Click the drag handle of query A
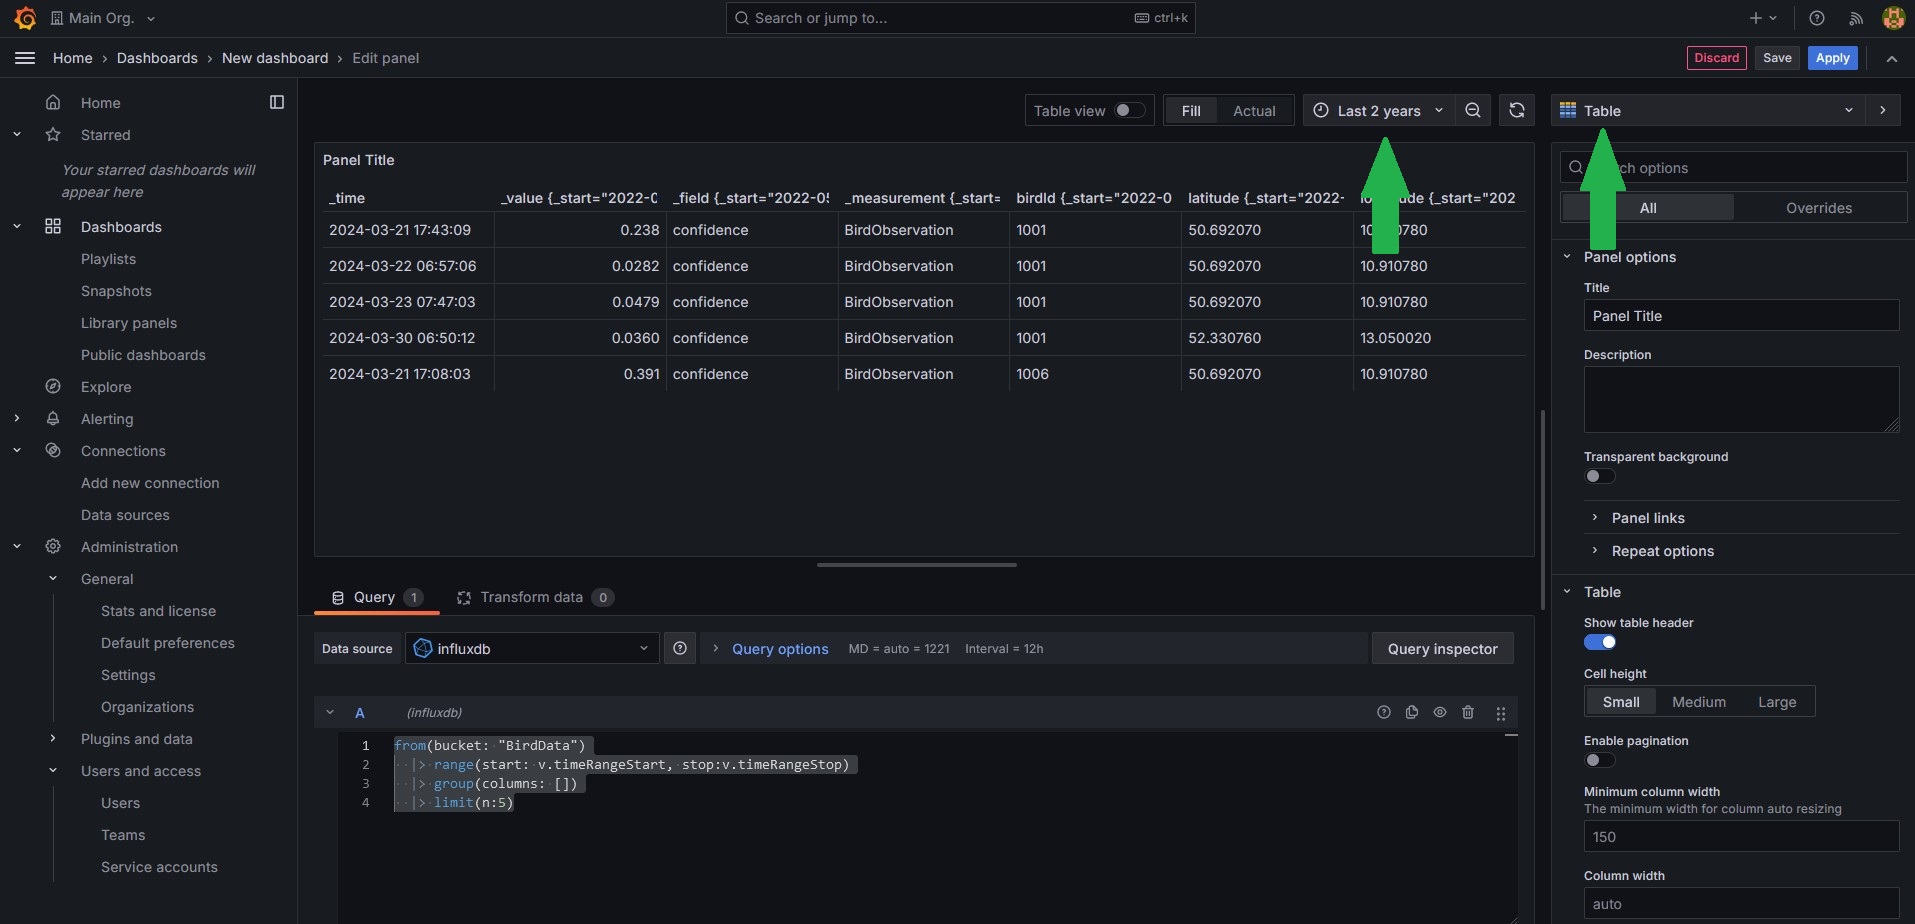 pyautogui.click(x=1501, y=713)
